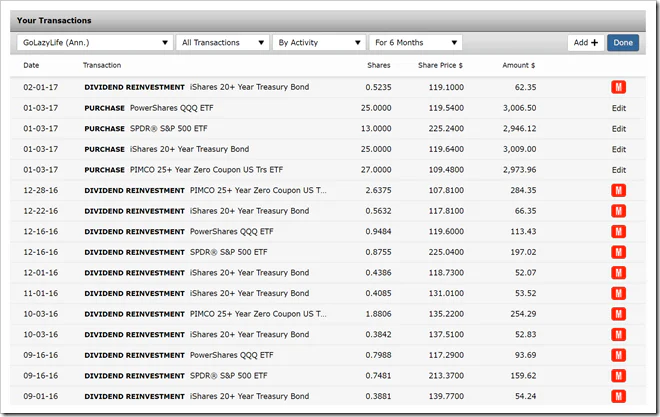Edit the SPDR S&P 500 ETF purchase
Screen dimensions: 660x417
(619, 129)
